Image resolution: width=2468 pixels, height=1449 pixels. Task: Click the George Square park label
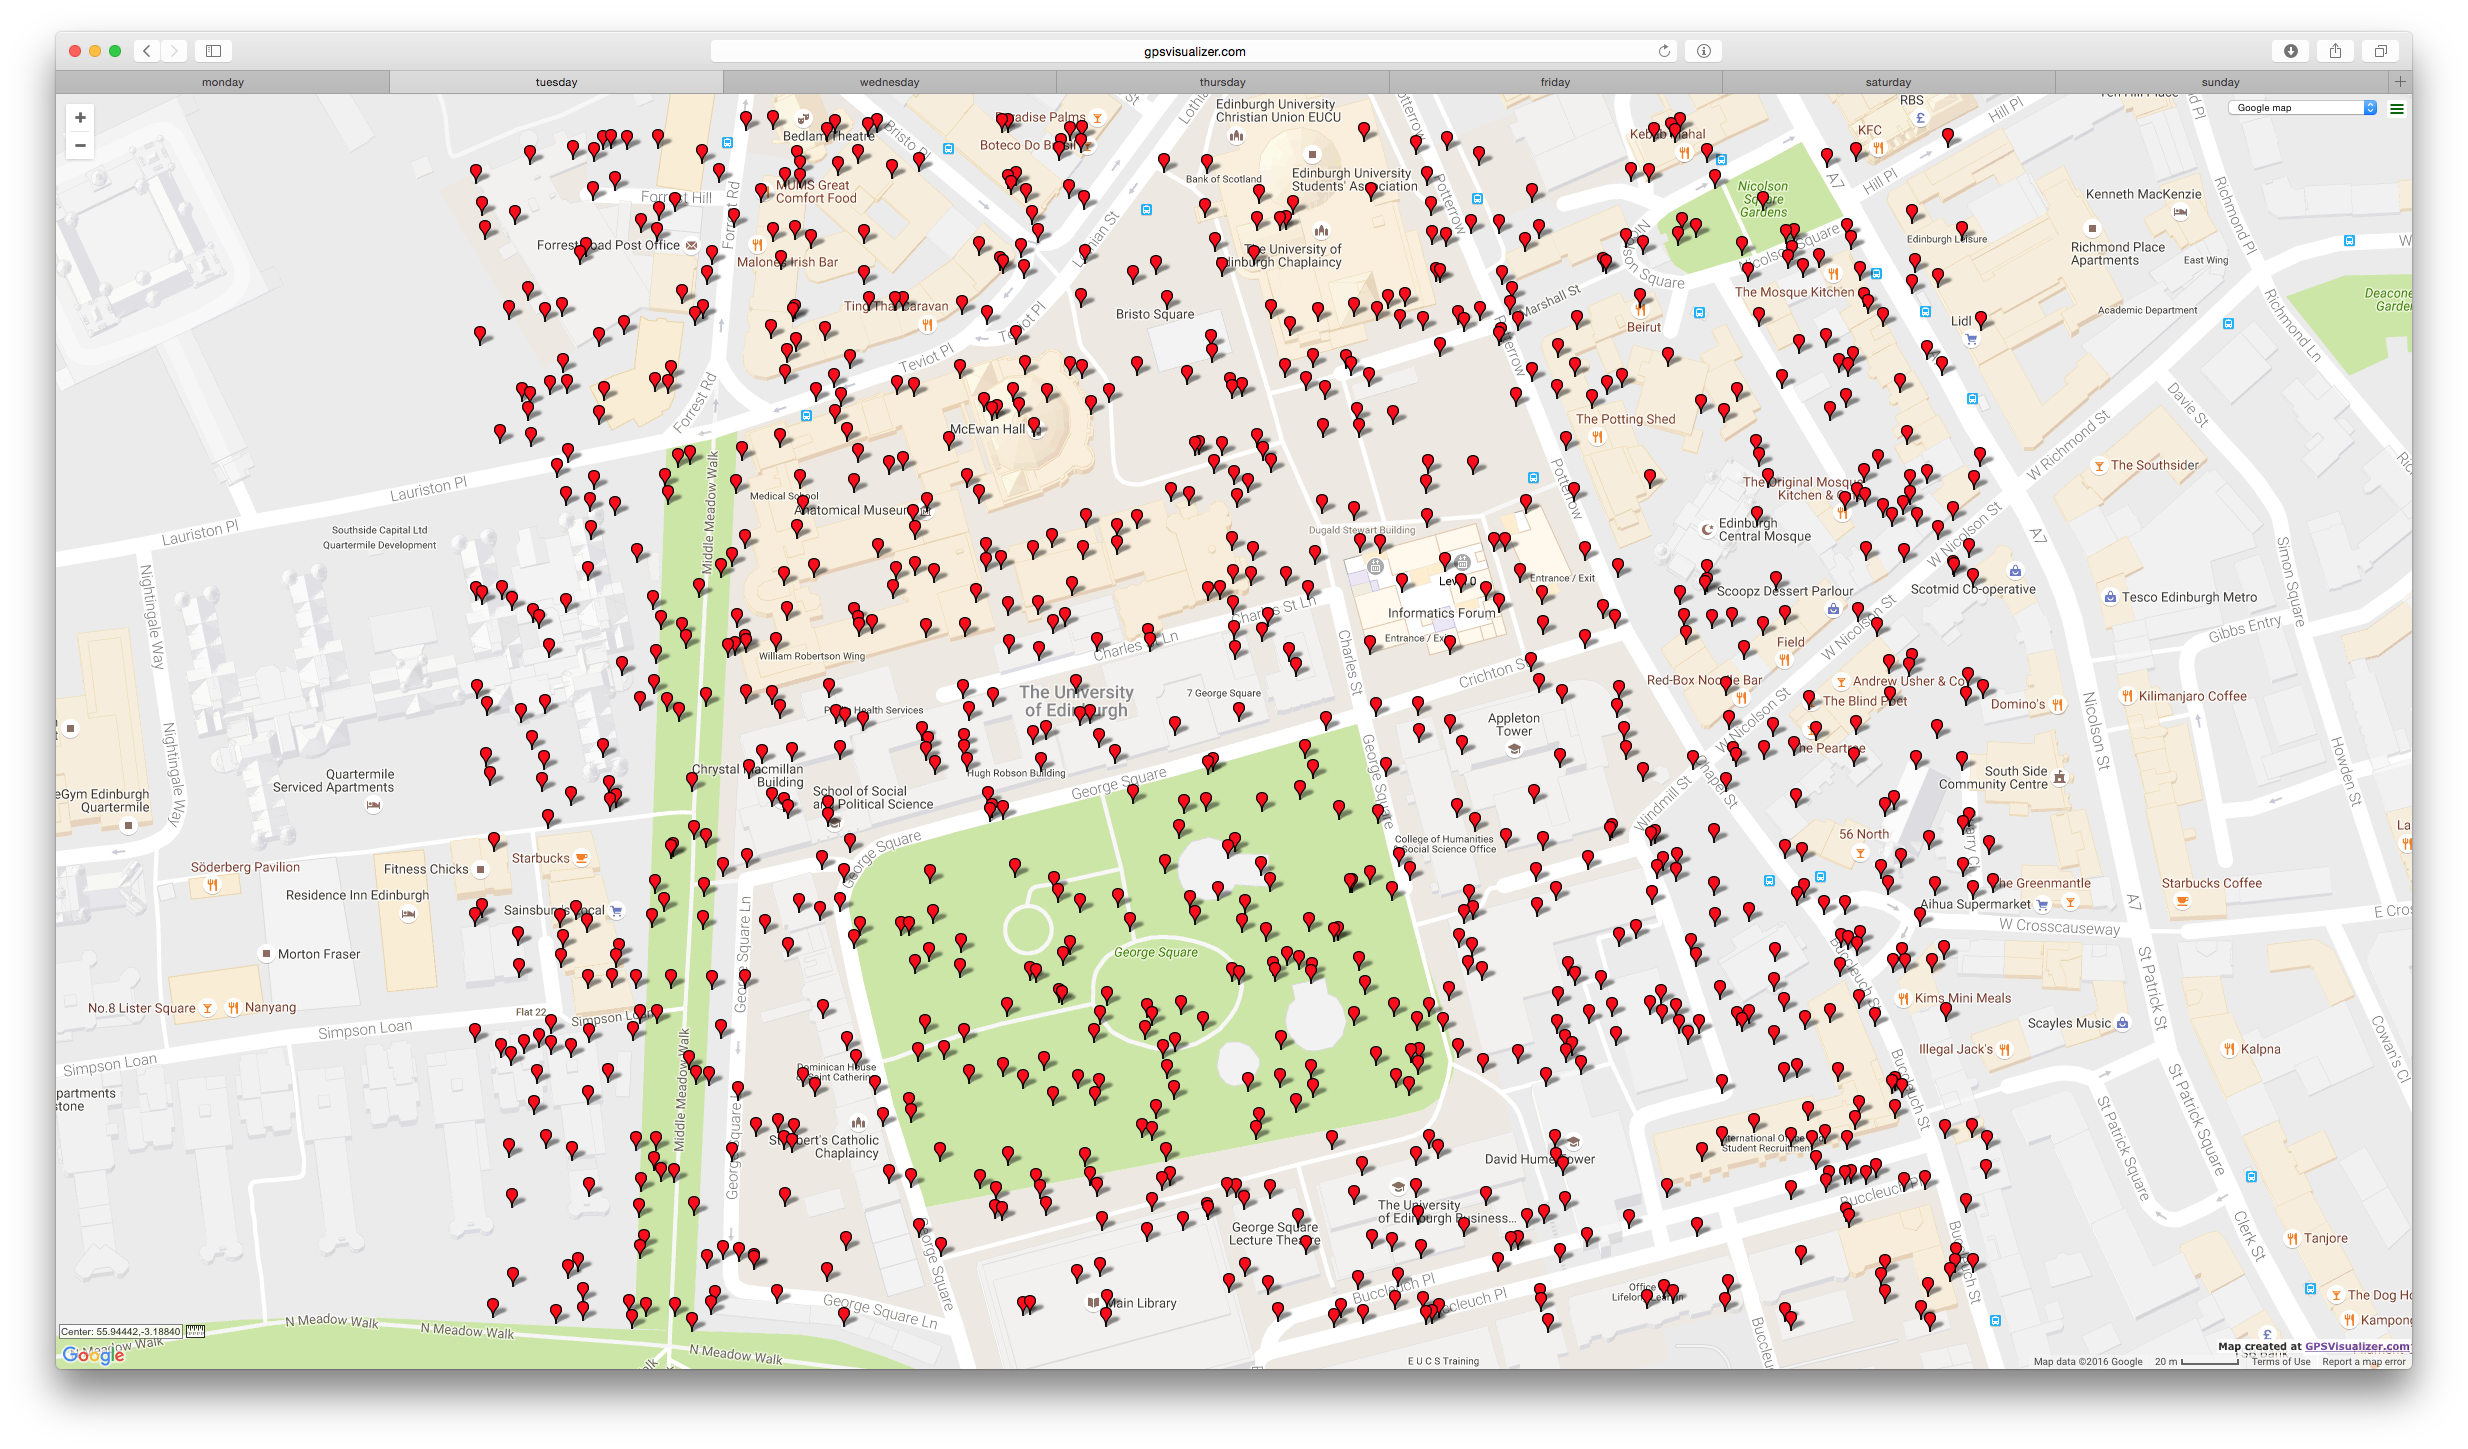pos(1156,952)
